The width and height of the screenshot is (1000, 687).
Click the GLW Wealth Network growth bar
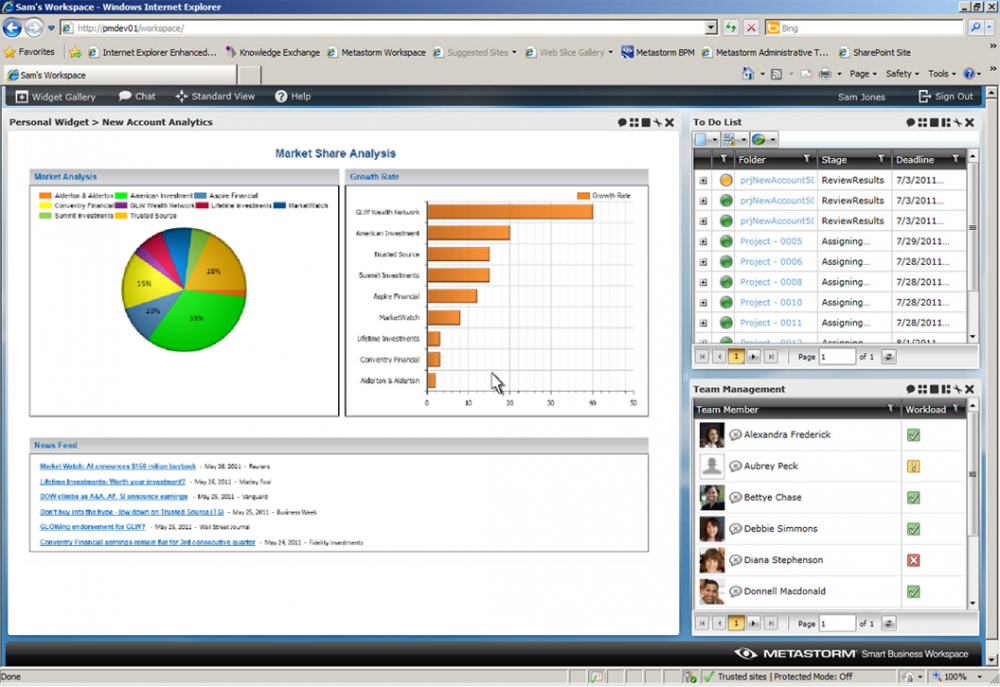point(510,212)
